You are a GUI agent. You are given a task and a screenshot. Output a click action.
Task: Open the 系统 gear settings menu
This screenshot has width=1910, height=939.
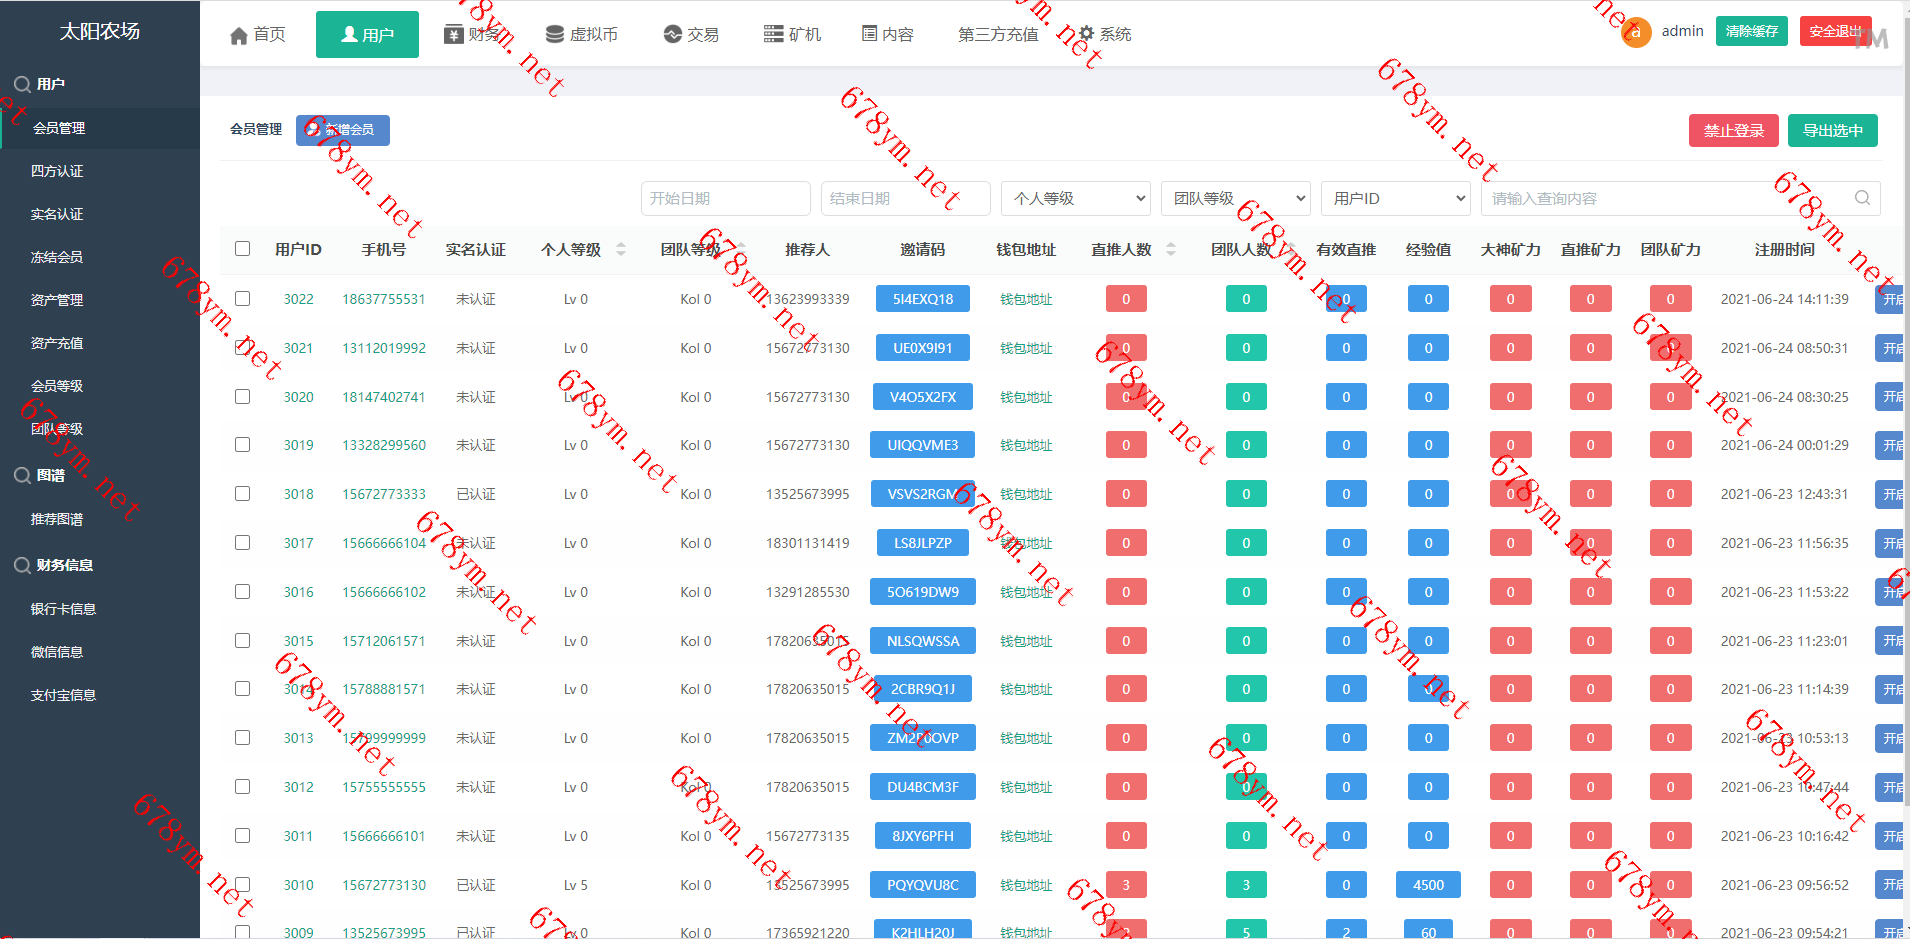pyautogui.click(x=1086, y=34)
